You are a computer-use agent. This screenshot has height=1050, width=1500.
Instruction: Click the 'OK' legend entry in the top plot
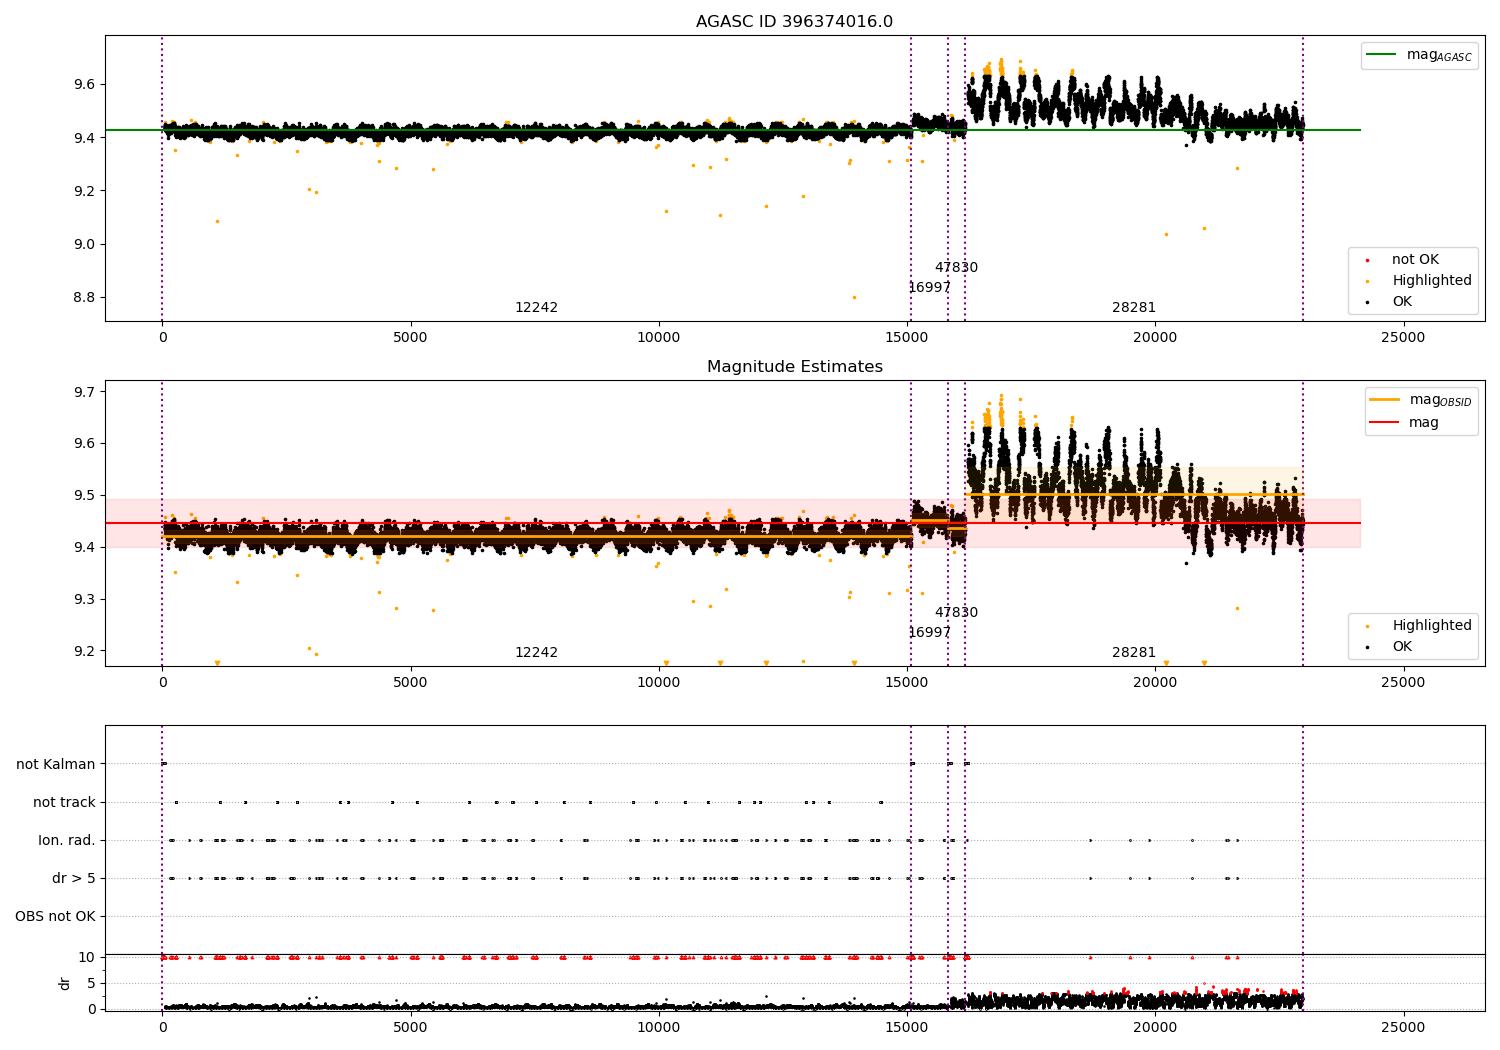coord(1391,302)
